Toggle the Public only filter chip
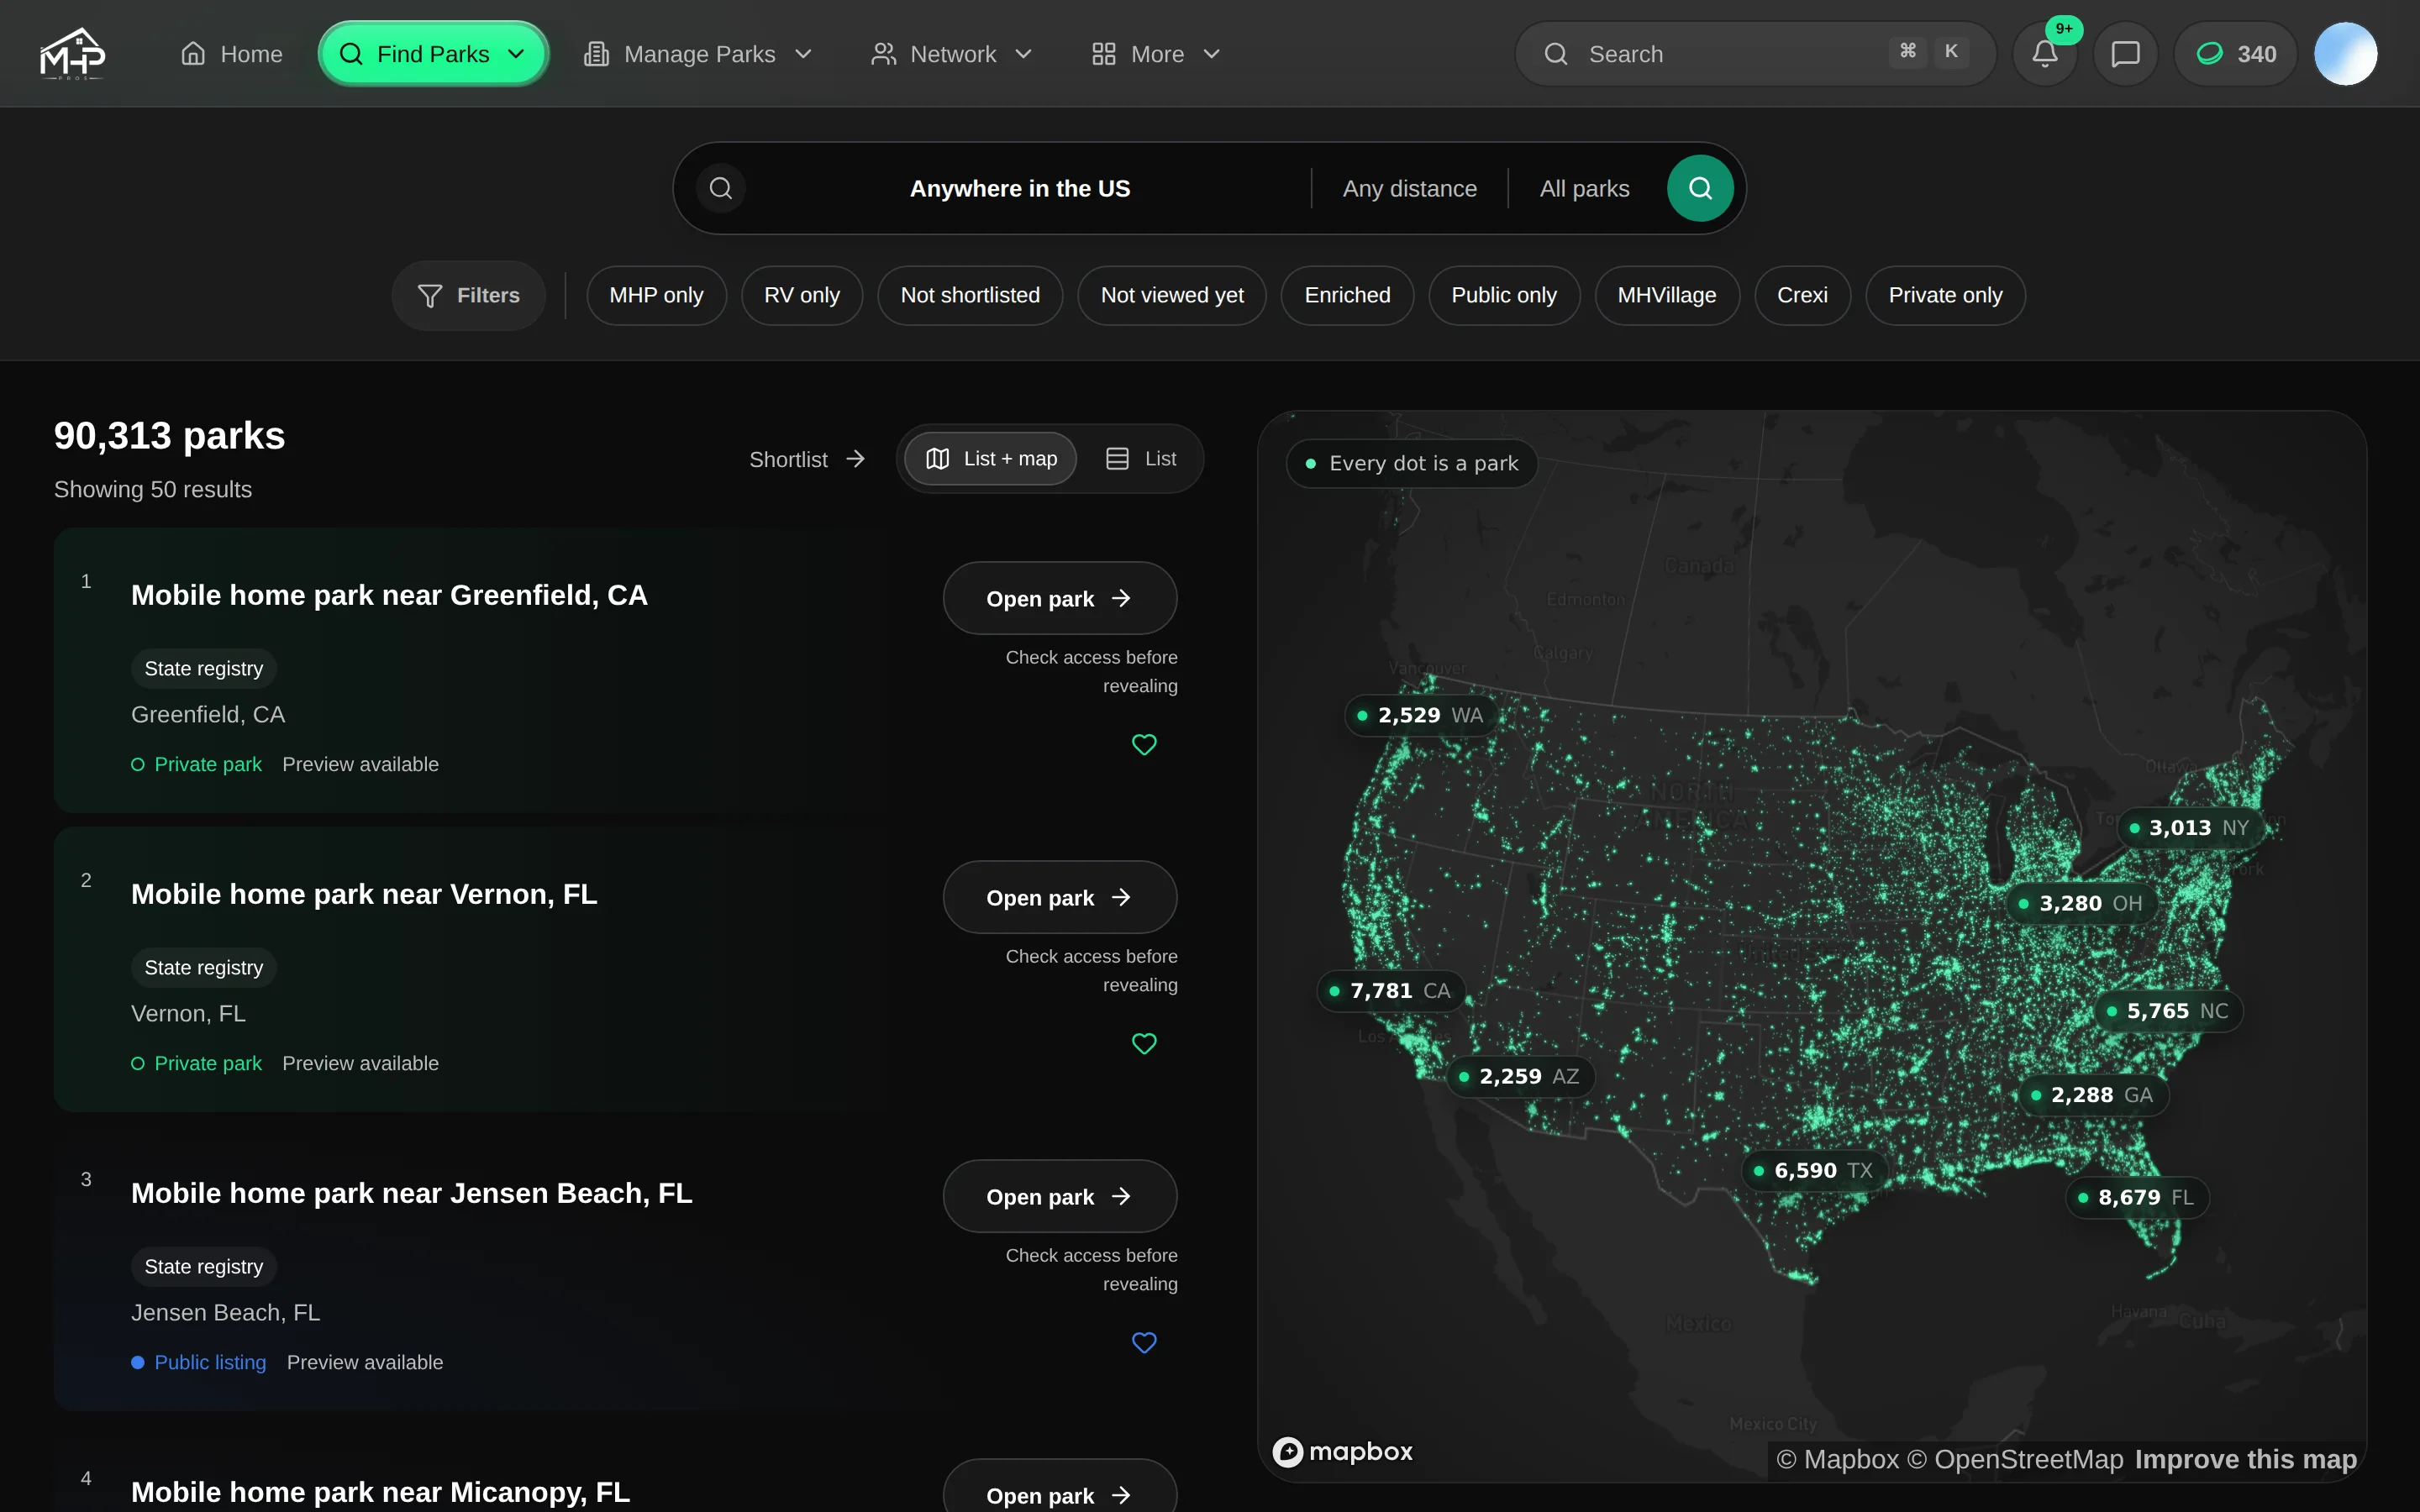 click(x=1504, y=295)
